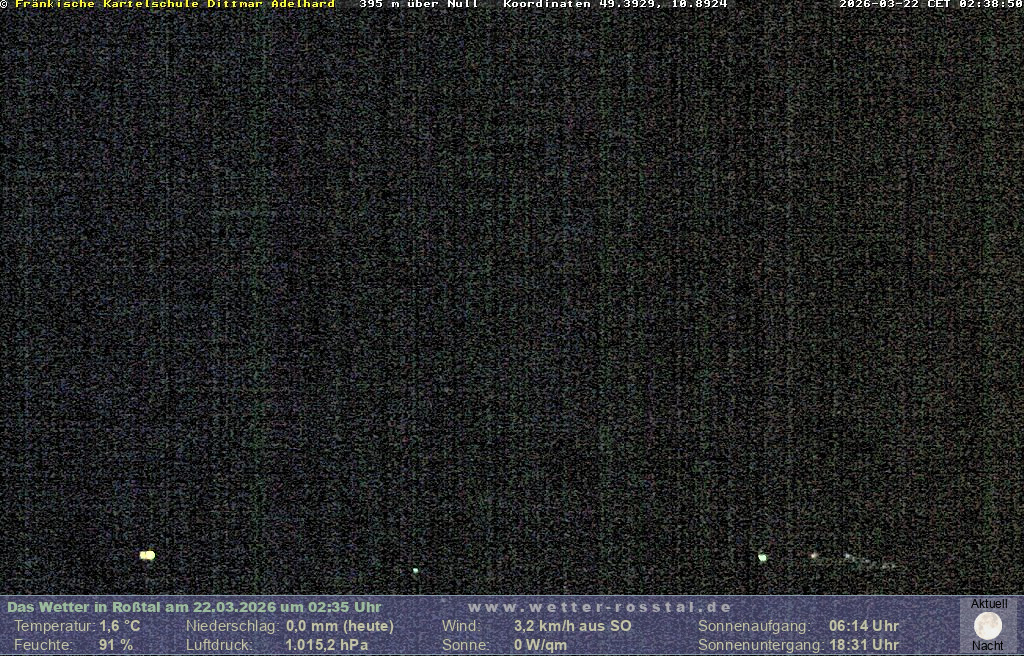Click the Sonnenuntergang time 18:31 Uhr
This screenshot has width=1024, height=656.
[x=864, y=645]
